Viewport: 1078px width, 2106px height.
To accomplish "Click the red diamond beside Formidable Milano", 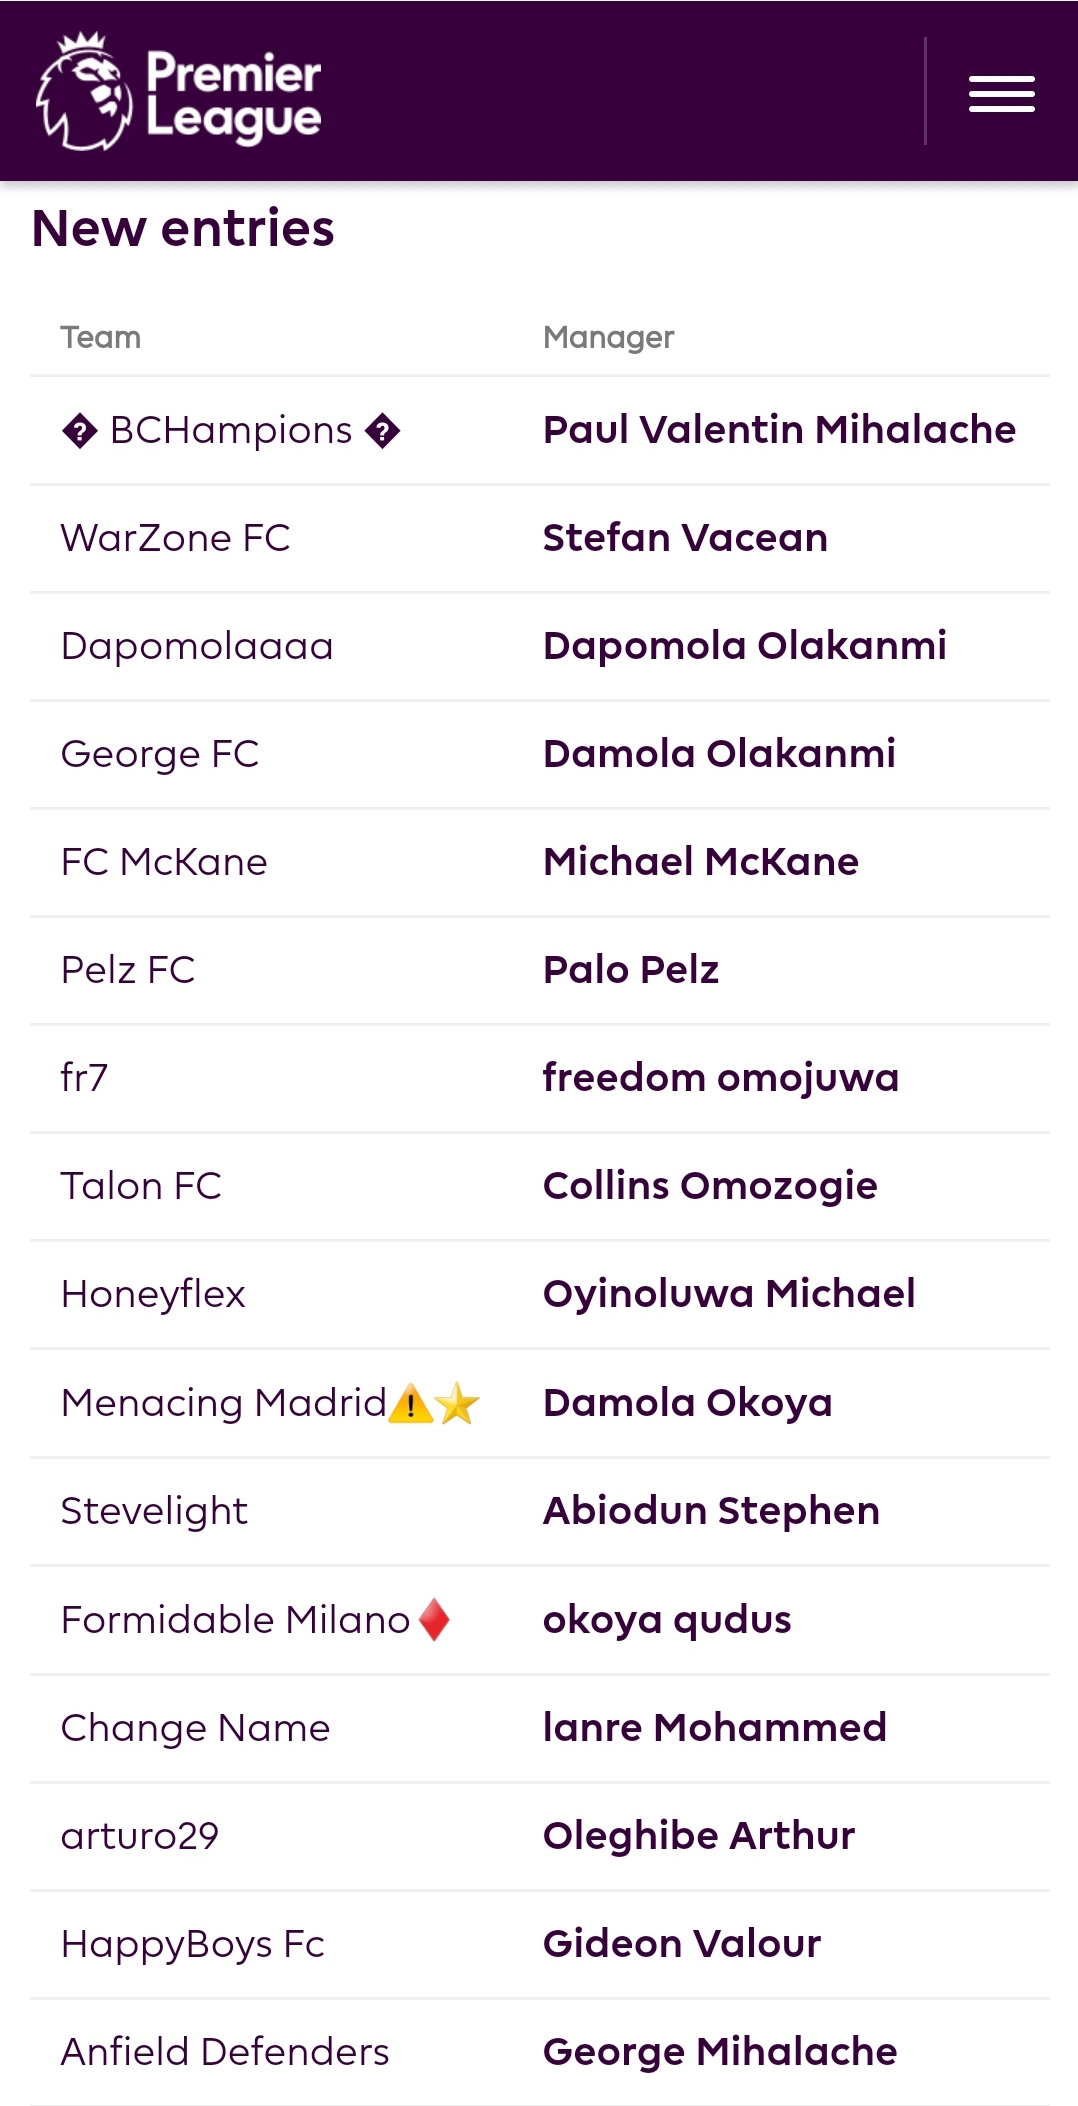I will (434, 1619).
